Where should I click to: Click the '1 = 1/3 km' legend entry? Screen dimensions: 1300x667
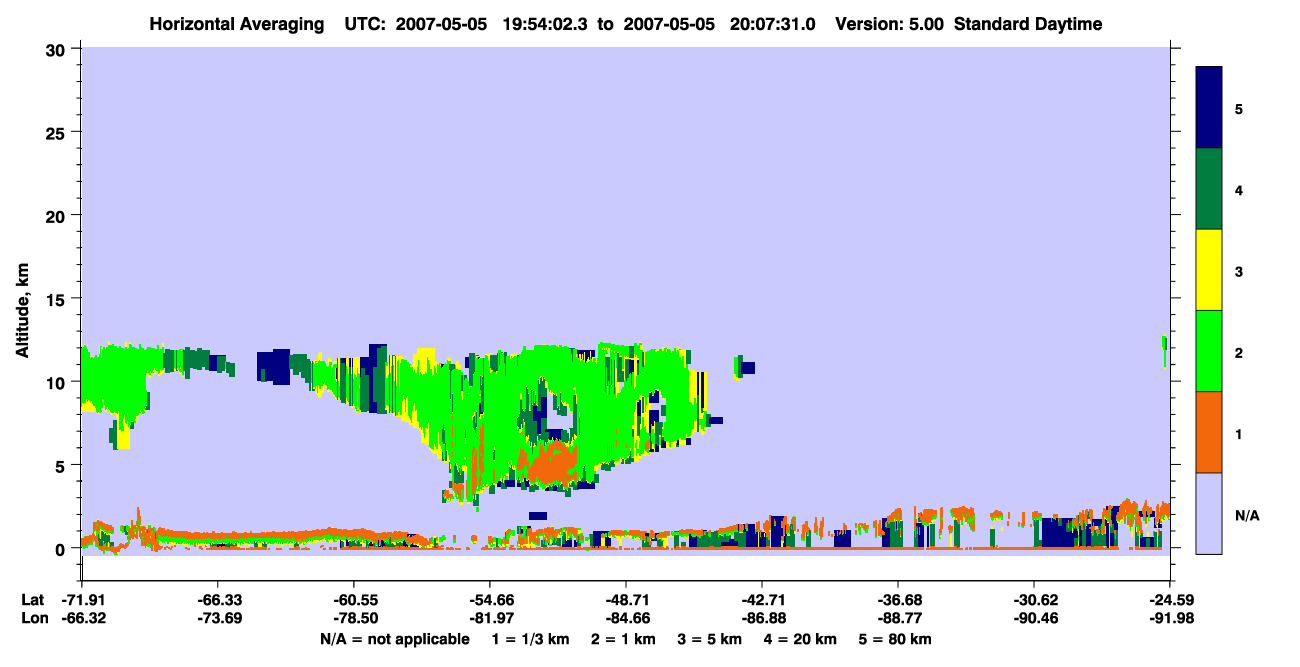click(529, 639)
